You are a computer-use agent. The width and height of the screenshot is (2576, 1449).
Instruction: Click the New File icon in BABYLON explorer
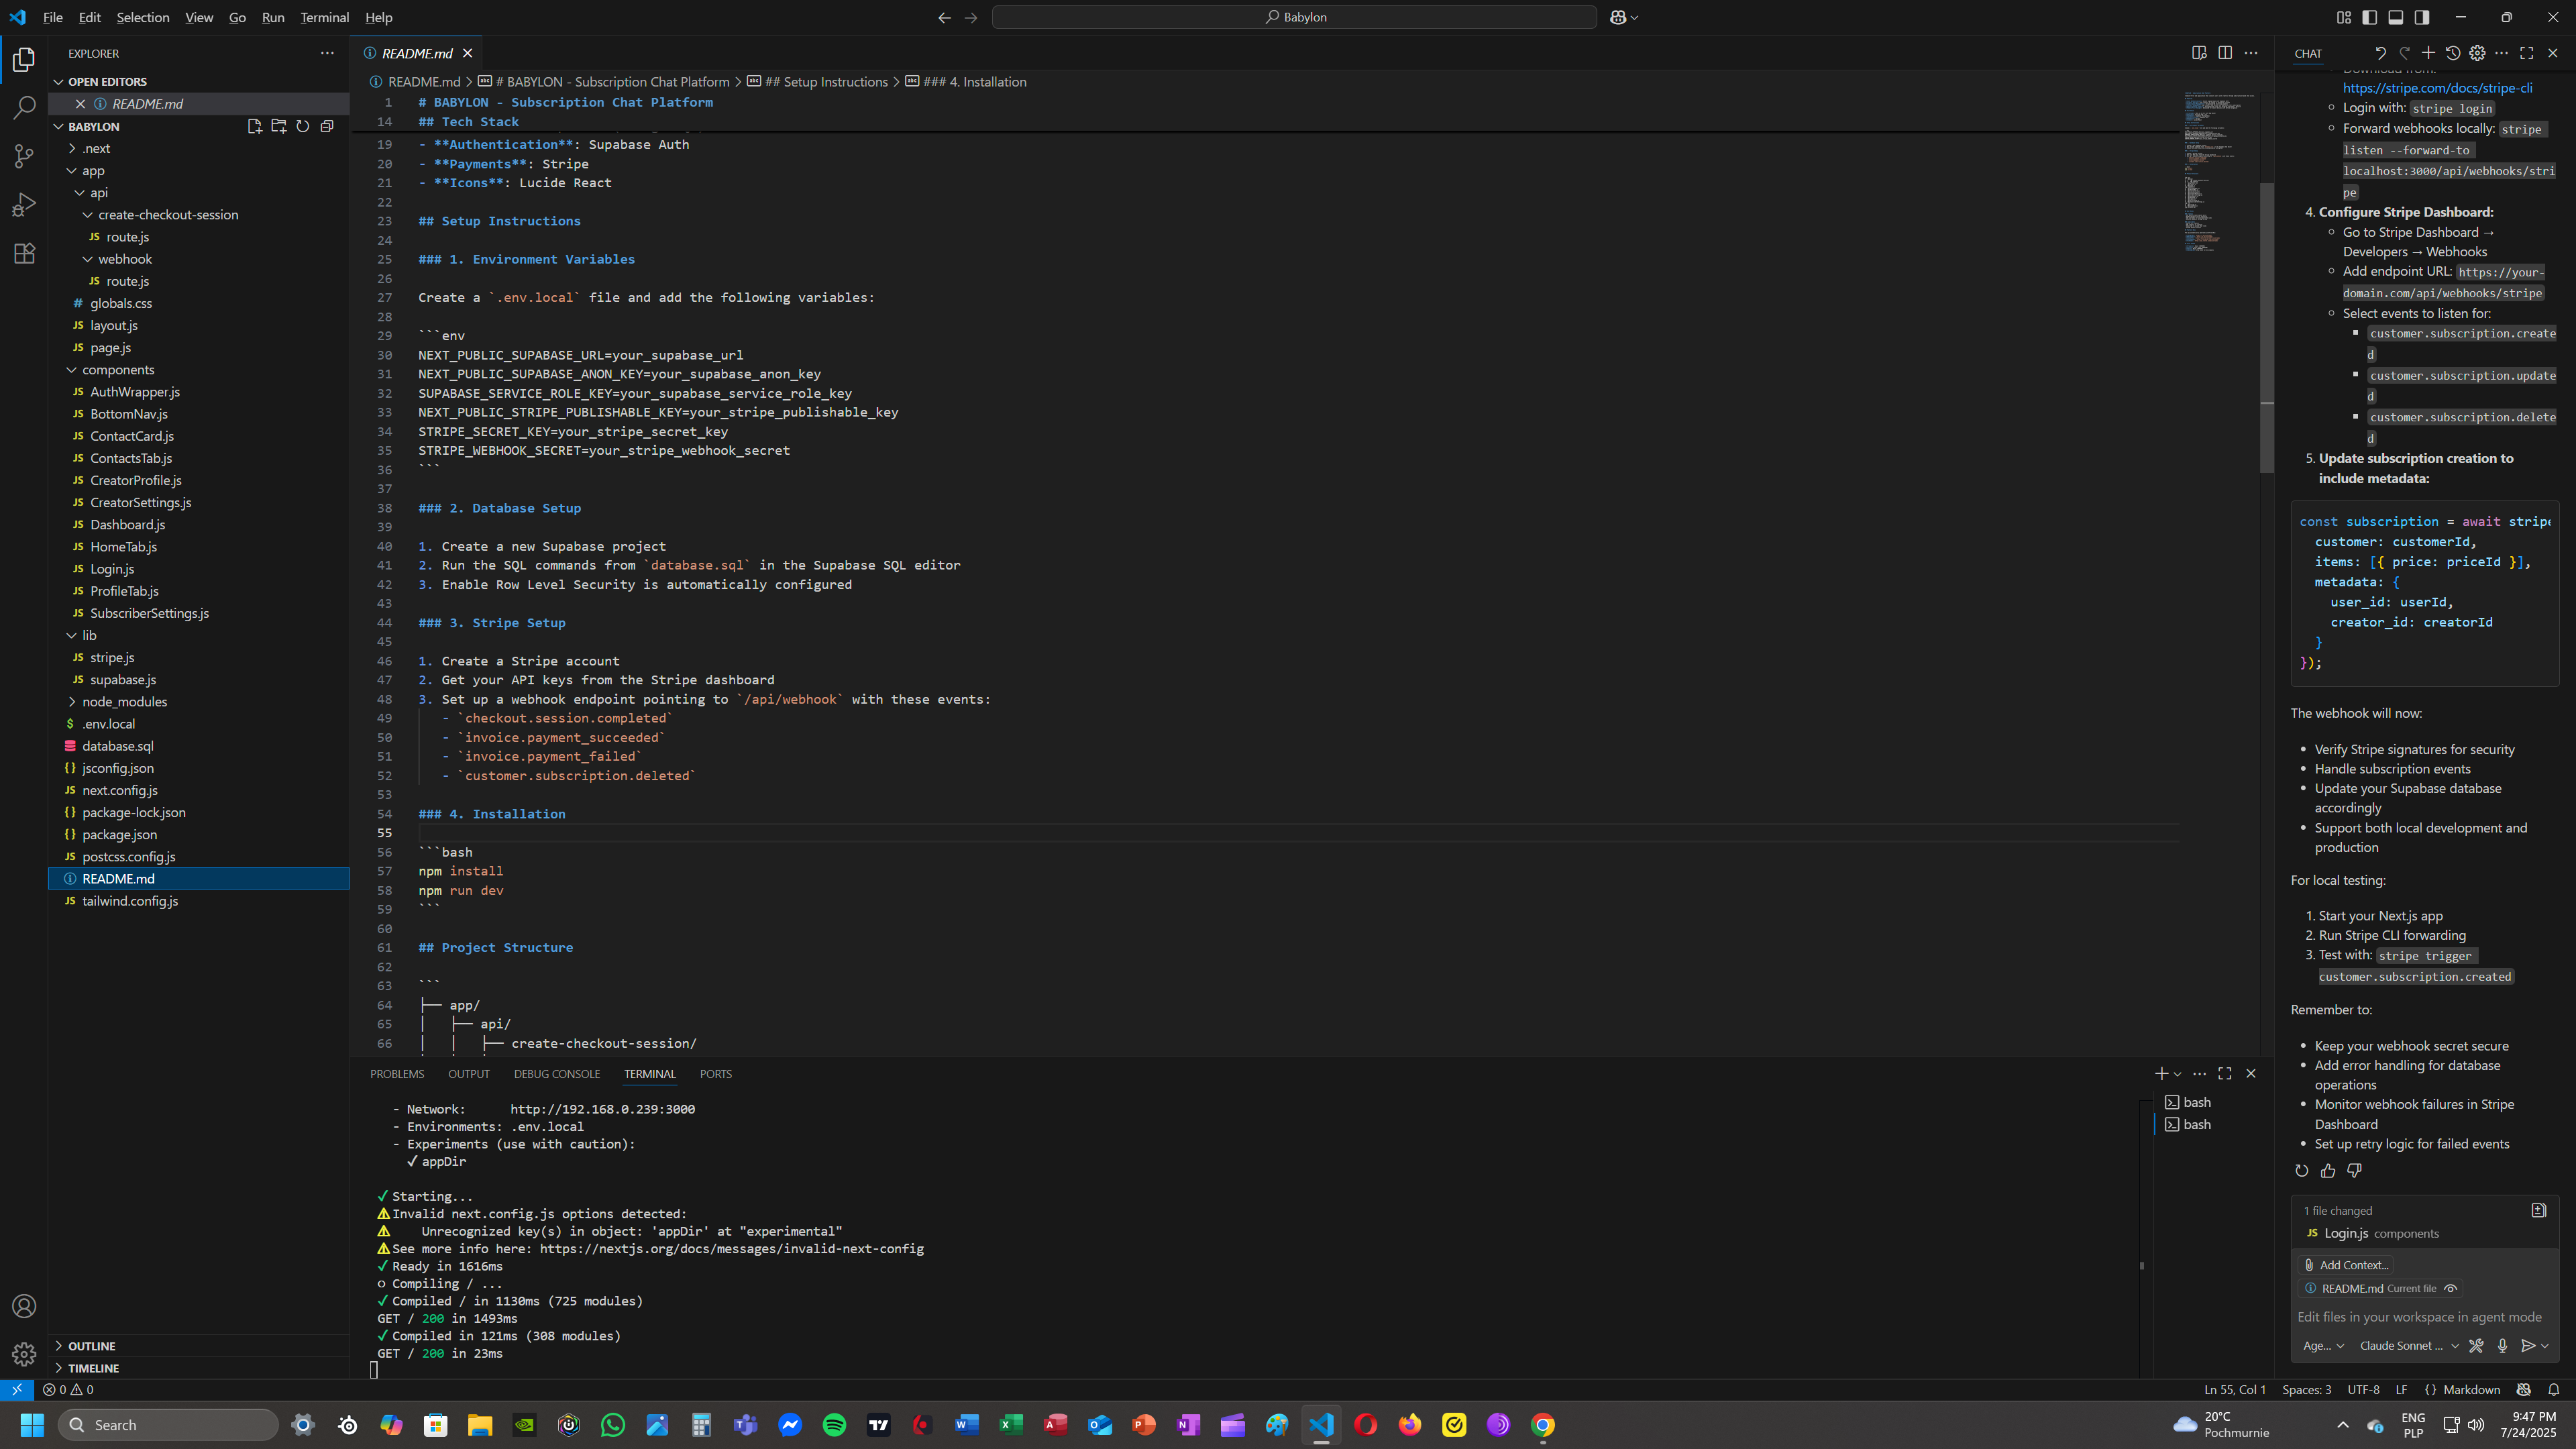pyautogui.click(x=254, y=126)
